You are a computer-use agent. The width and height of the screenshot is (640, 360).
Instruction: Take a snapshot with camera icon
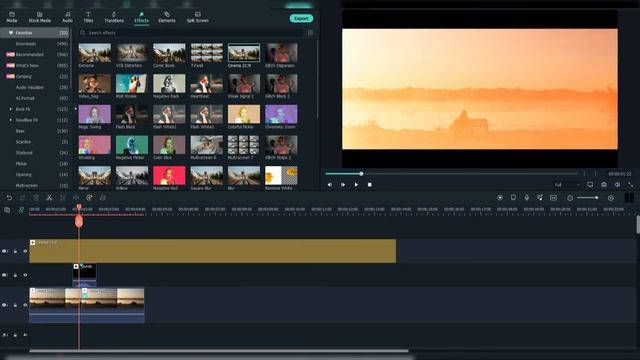[x=604, y=184]
